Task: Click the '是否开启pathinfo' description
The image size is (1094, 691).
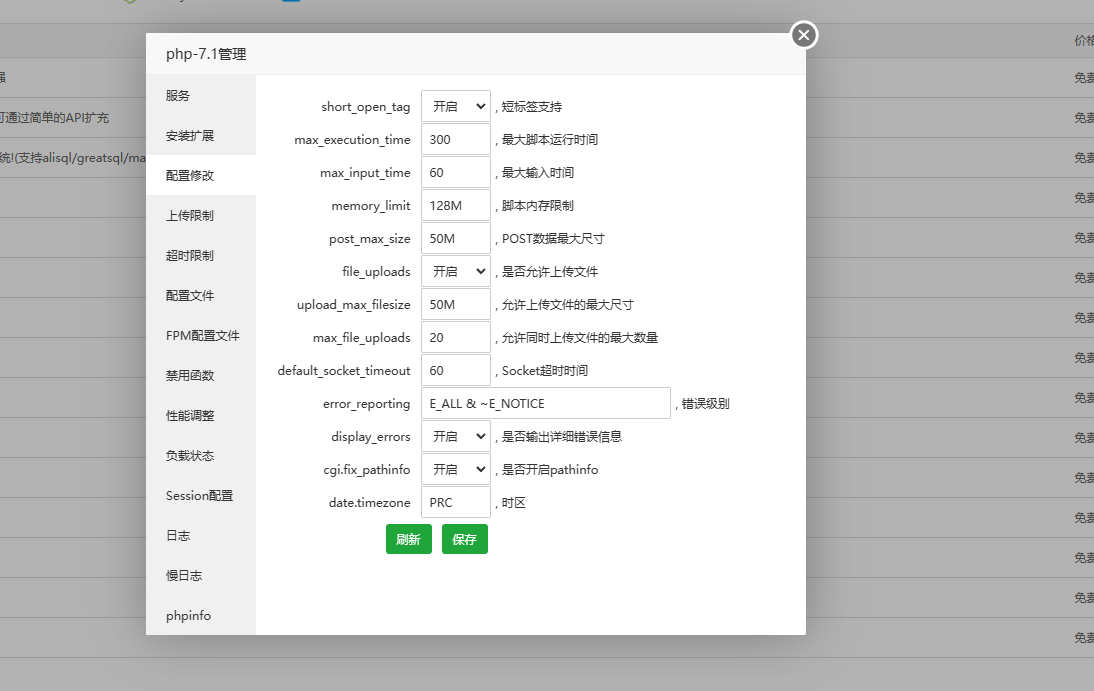Action: tap(550, 470)
